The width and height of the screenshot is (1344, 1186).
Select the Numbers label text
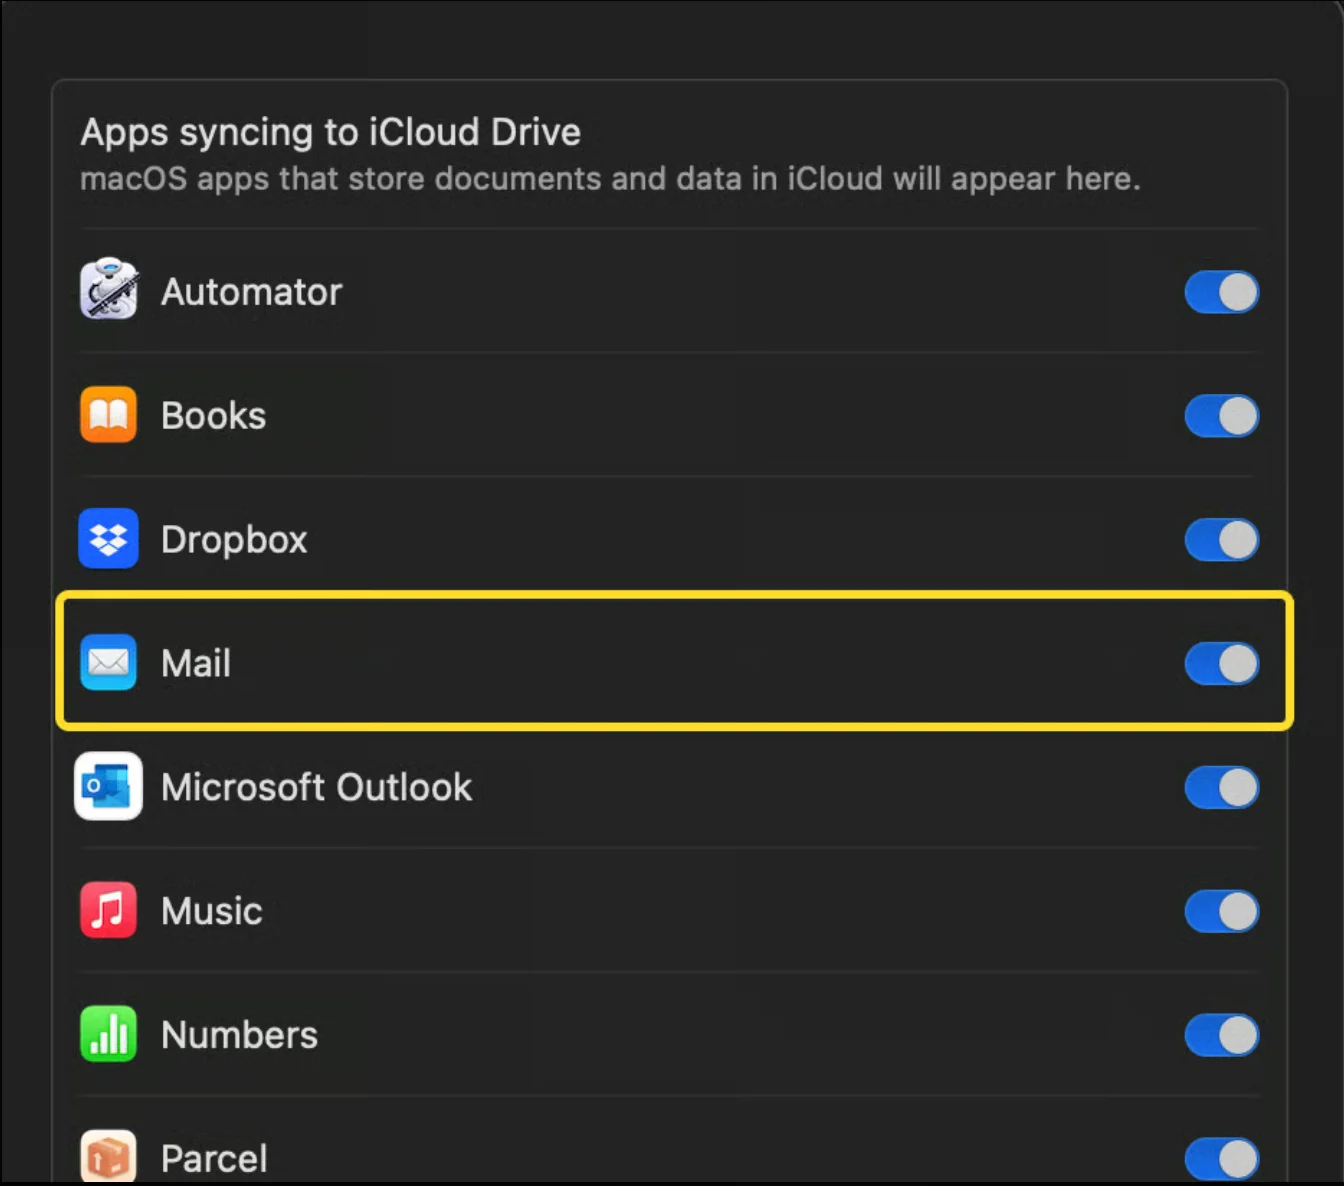(240, 1036)
